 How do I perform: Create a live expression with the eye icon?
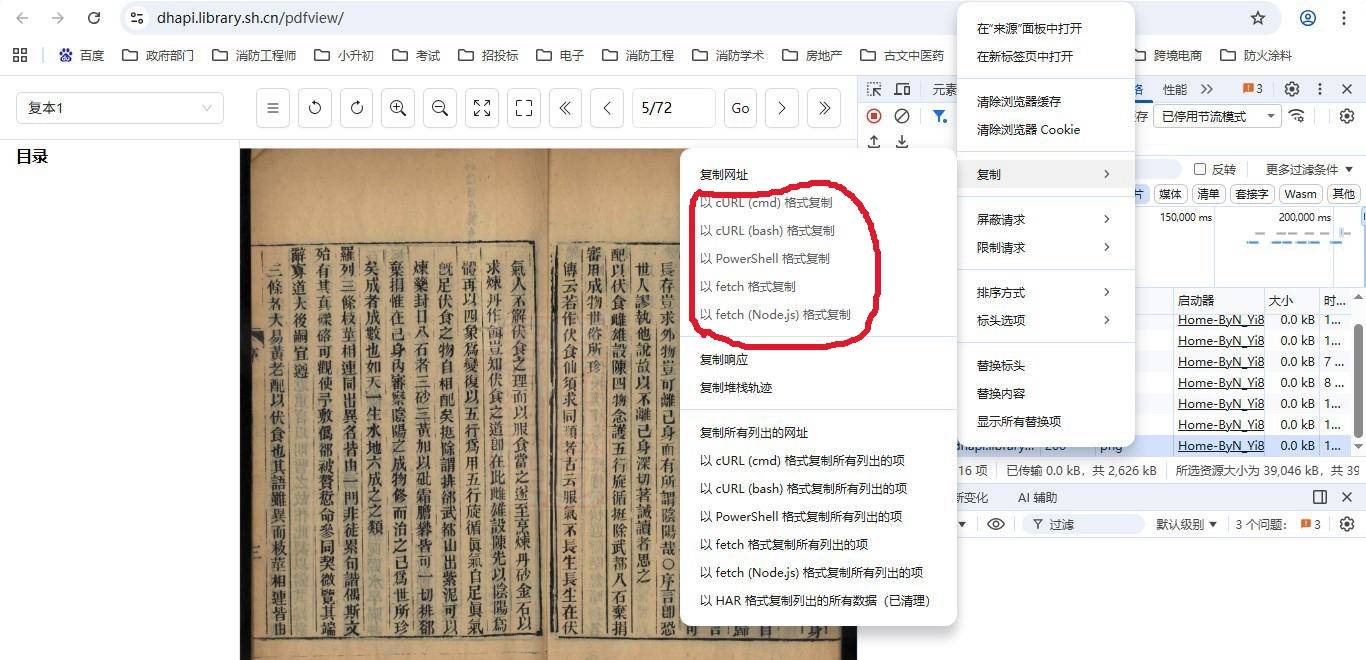pyautogui.click(x=995, y=524)
